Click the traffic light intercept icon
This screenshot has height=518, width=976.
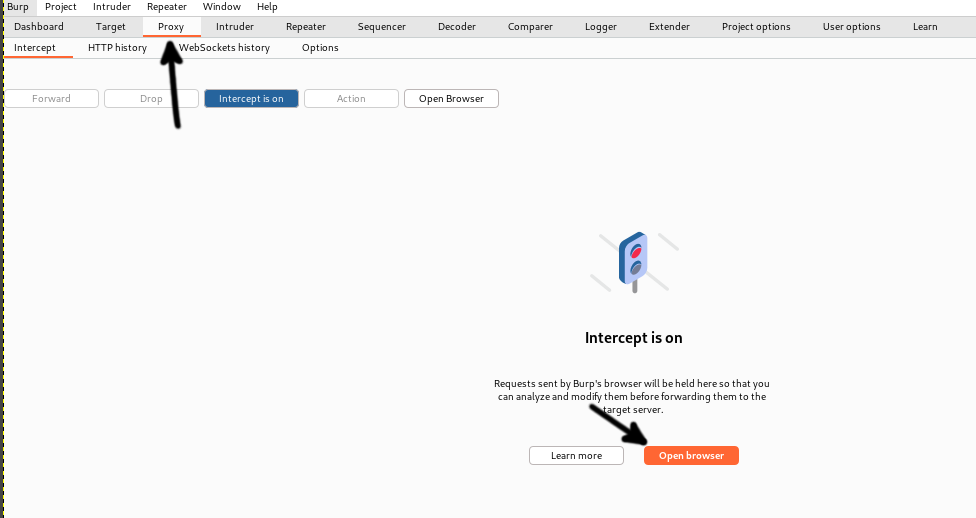coord(634,262)
